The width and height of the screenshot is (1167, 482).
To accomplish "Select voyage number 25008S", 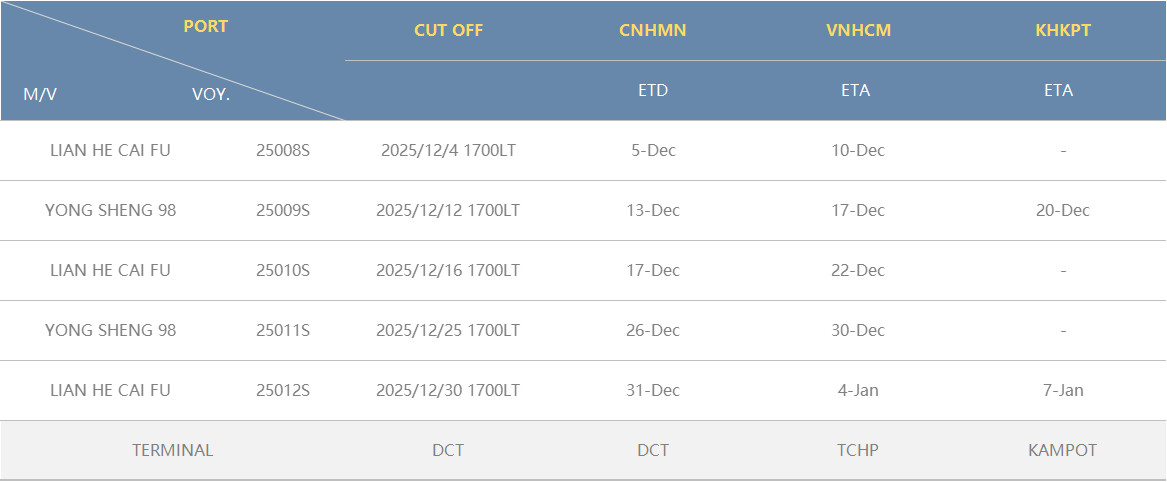I will tap(283, 151).
